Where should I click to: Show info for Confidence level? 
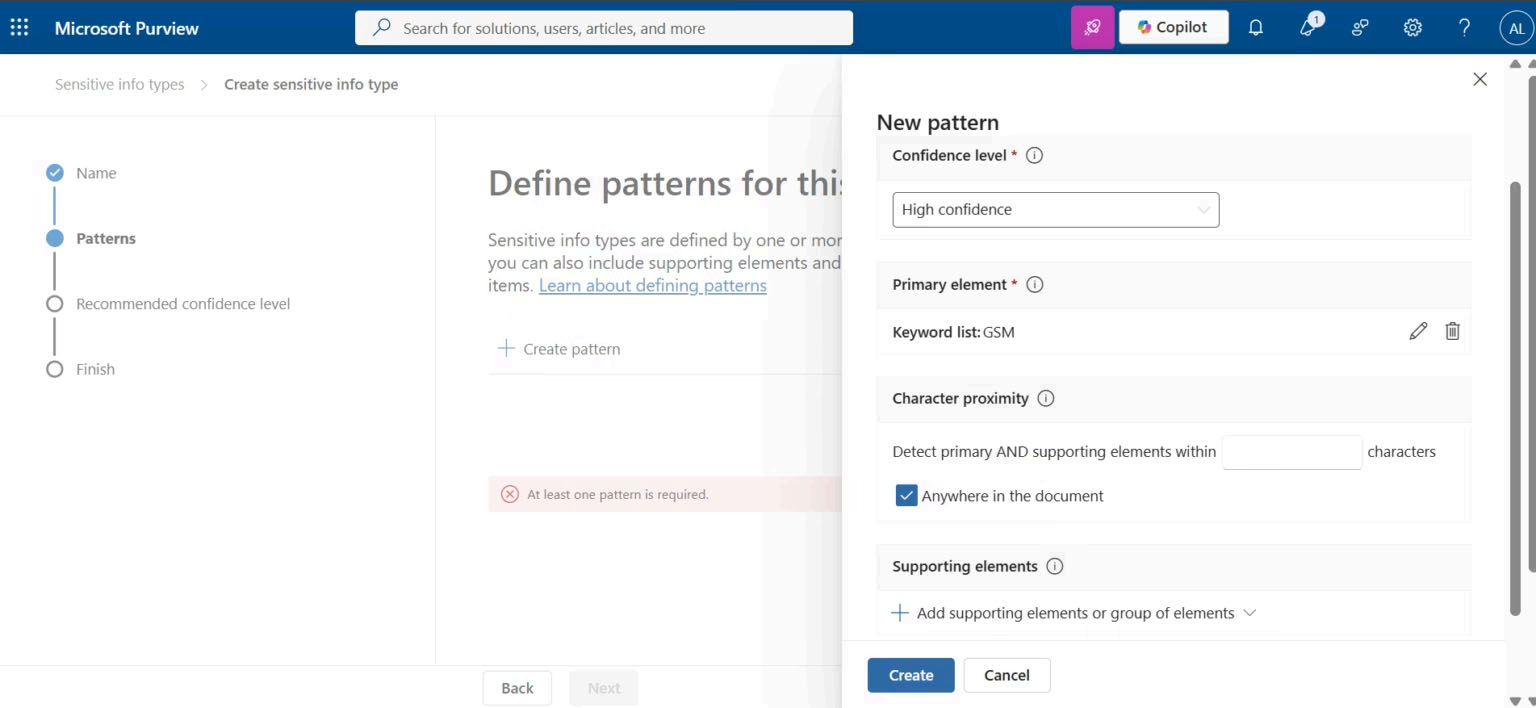tap(1035, 155)
